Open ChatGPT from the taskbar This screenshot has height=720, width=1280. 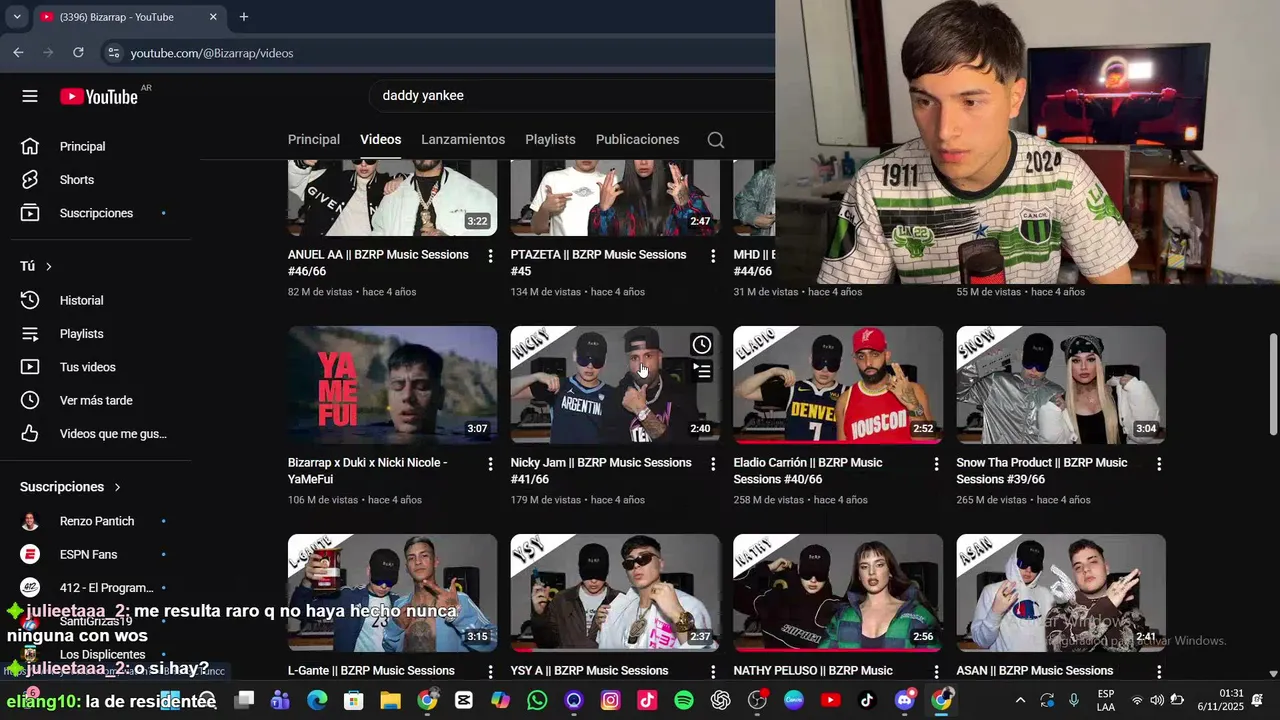point(720,700)
